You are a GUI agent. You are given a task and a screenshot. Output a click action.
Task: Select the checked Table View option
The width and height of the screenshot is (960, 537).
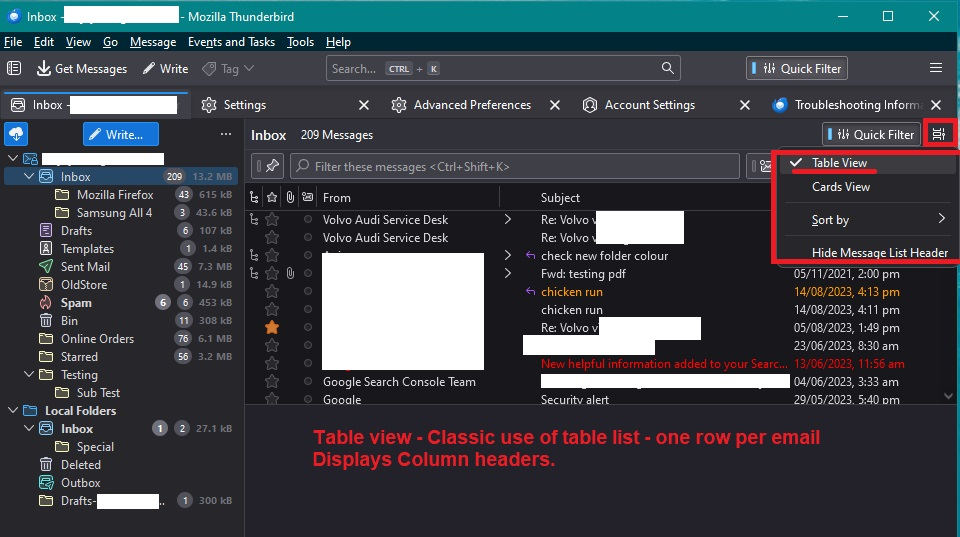coord(839,163)
